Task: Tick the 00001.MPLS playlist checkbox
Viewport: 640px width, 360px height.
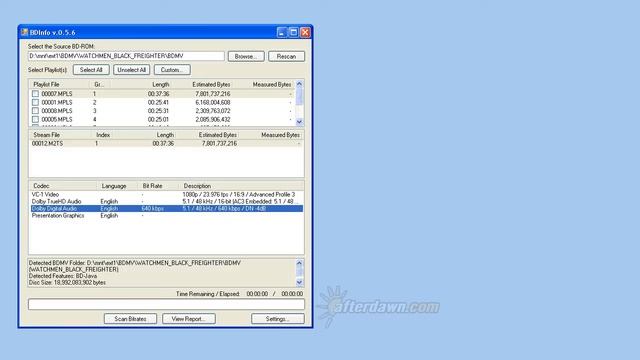Action: click(35, 102)
